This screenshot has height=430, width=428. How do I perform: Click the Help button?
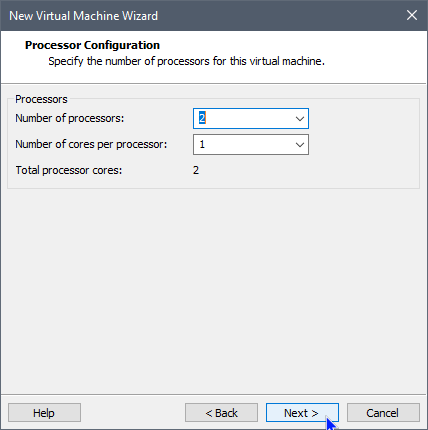pos(44,413)
